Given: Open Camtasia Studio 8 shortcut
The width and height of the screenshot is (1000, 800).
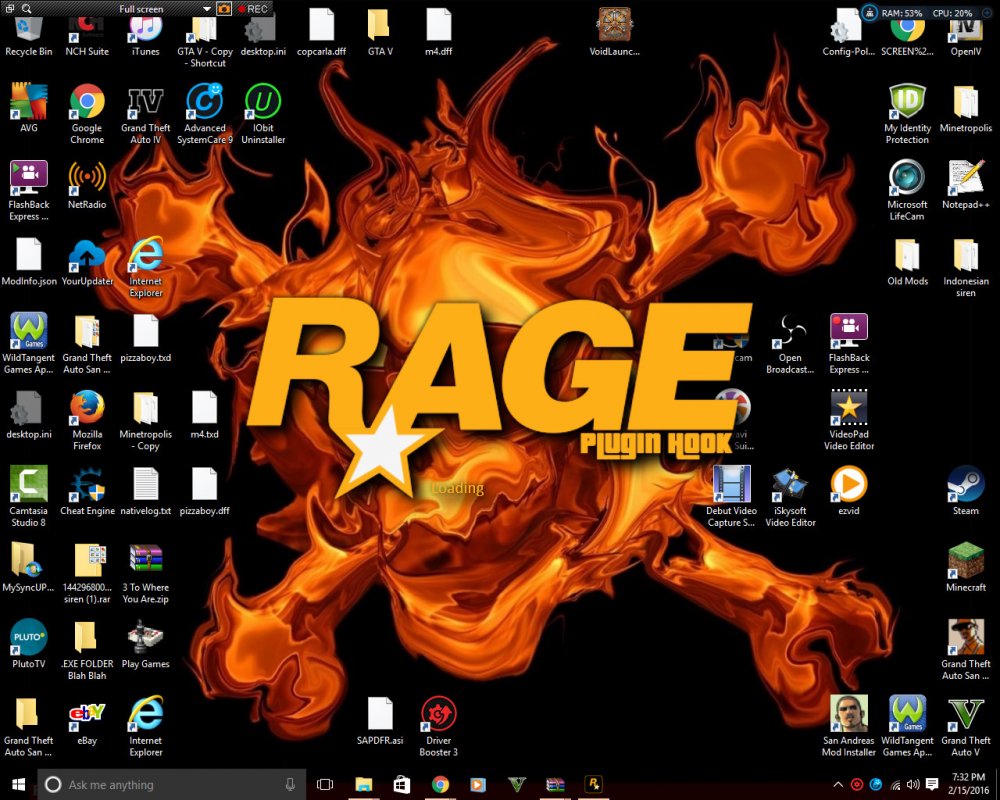Looking at the screenshot, I should pyautogui.click(x=29, y=496).
